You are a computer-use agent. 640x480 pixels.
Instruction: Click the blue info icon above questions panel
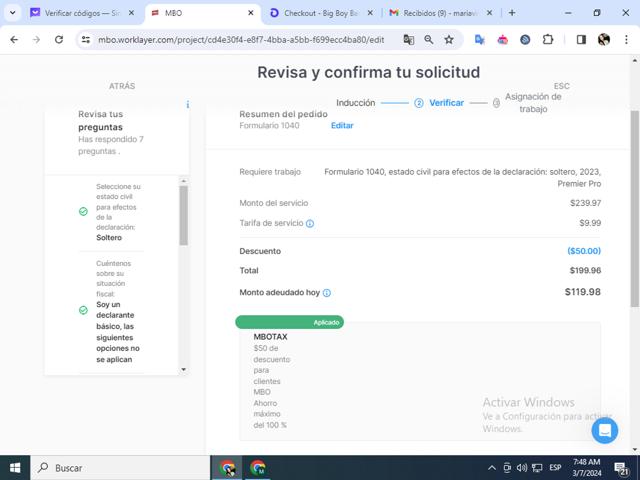[187, 104]
